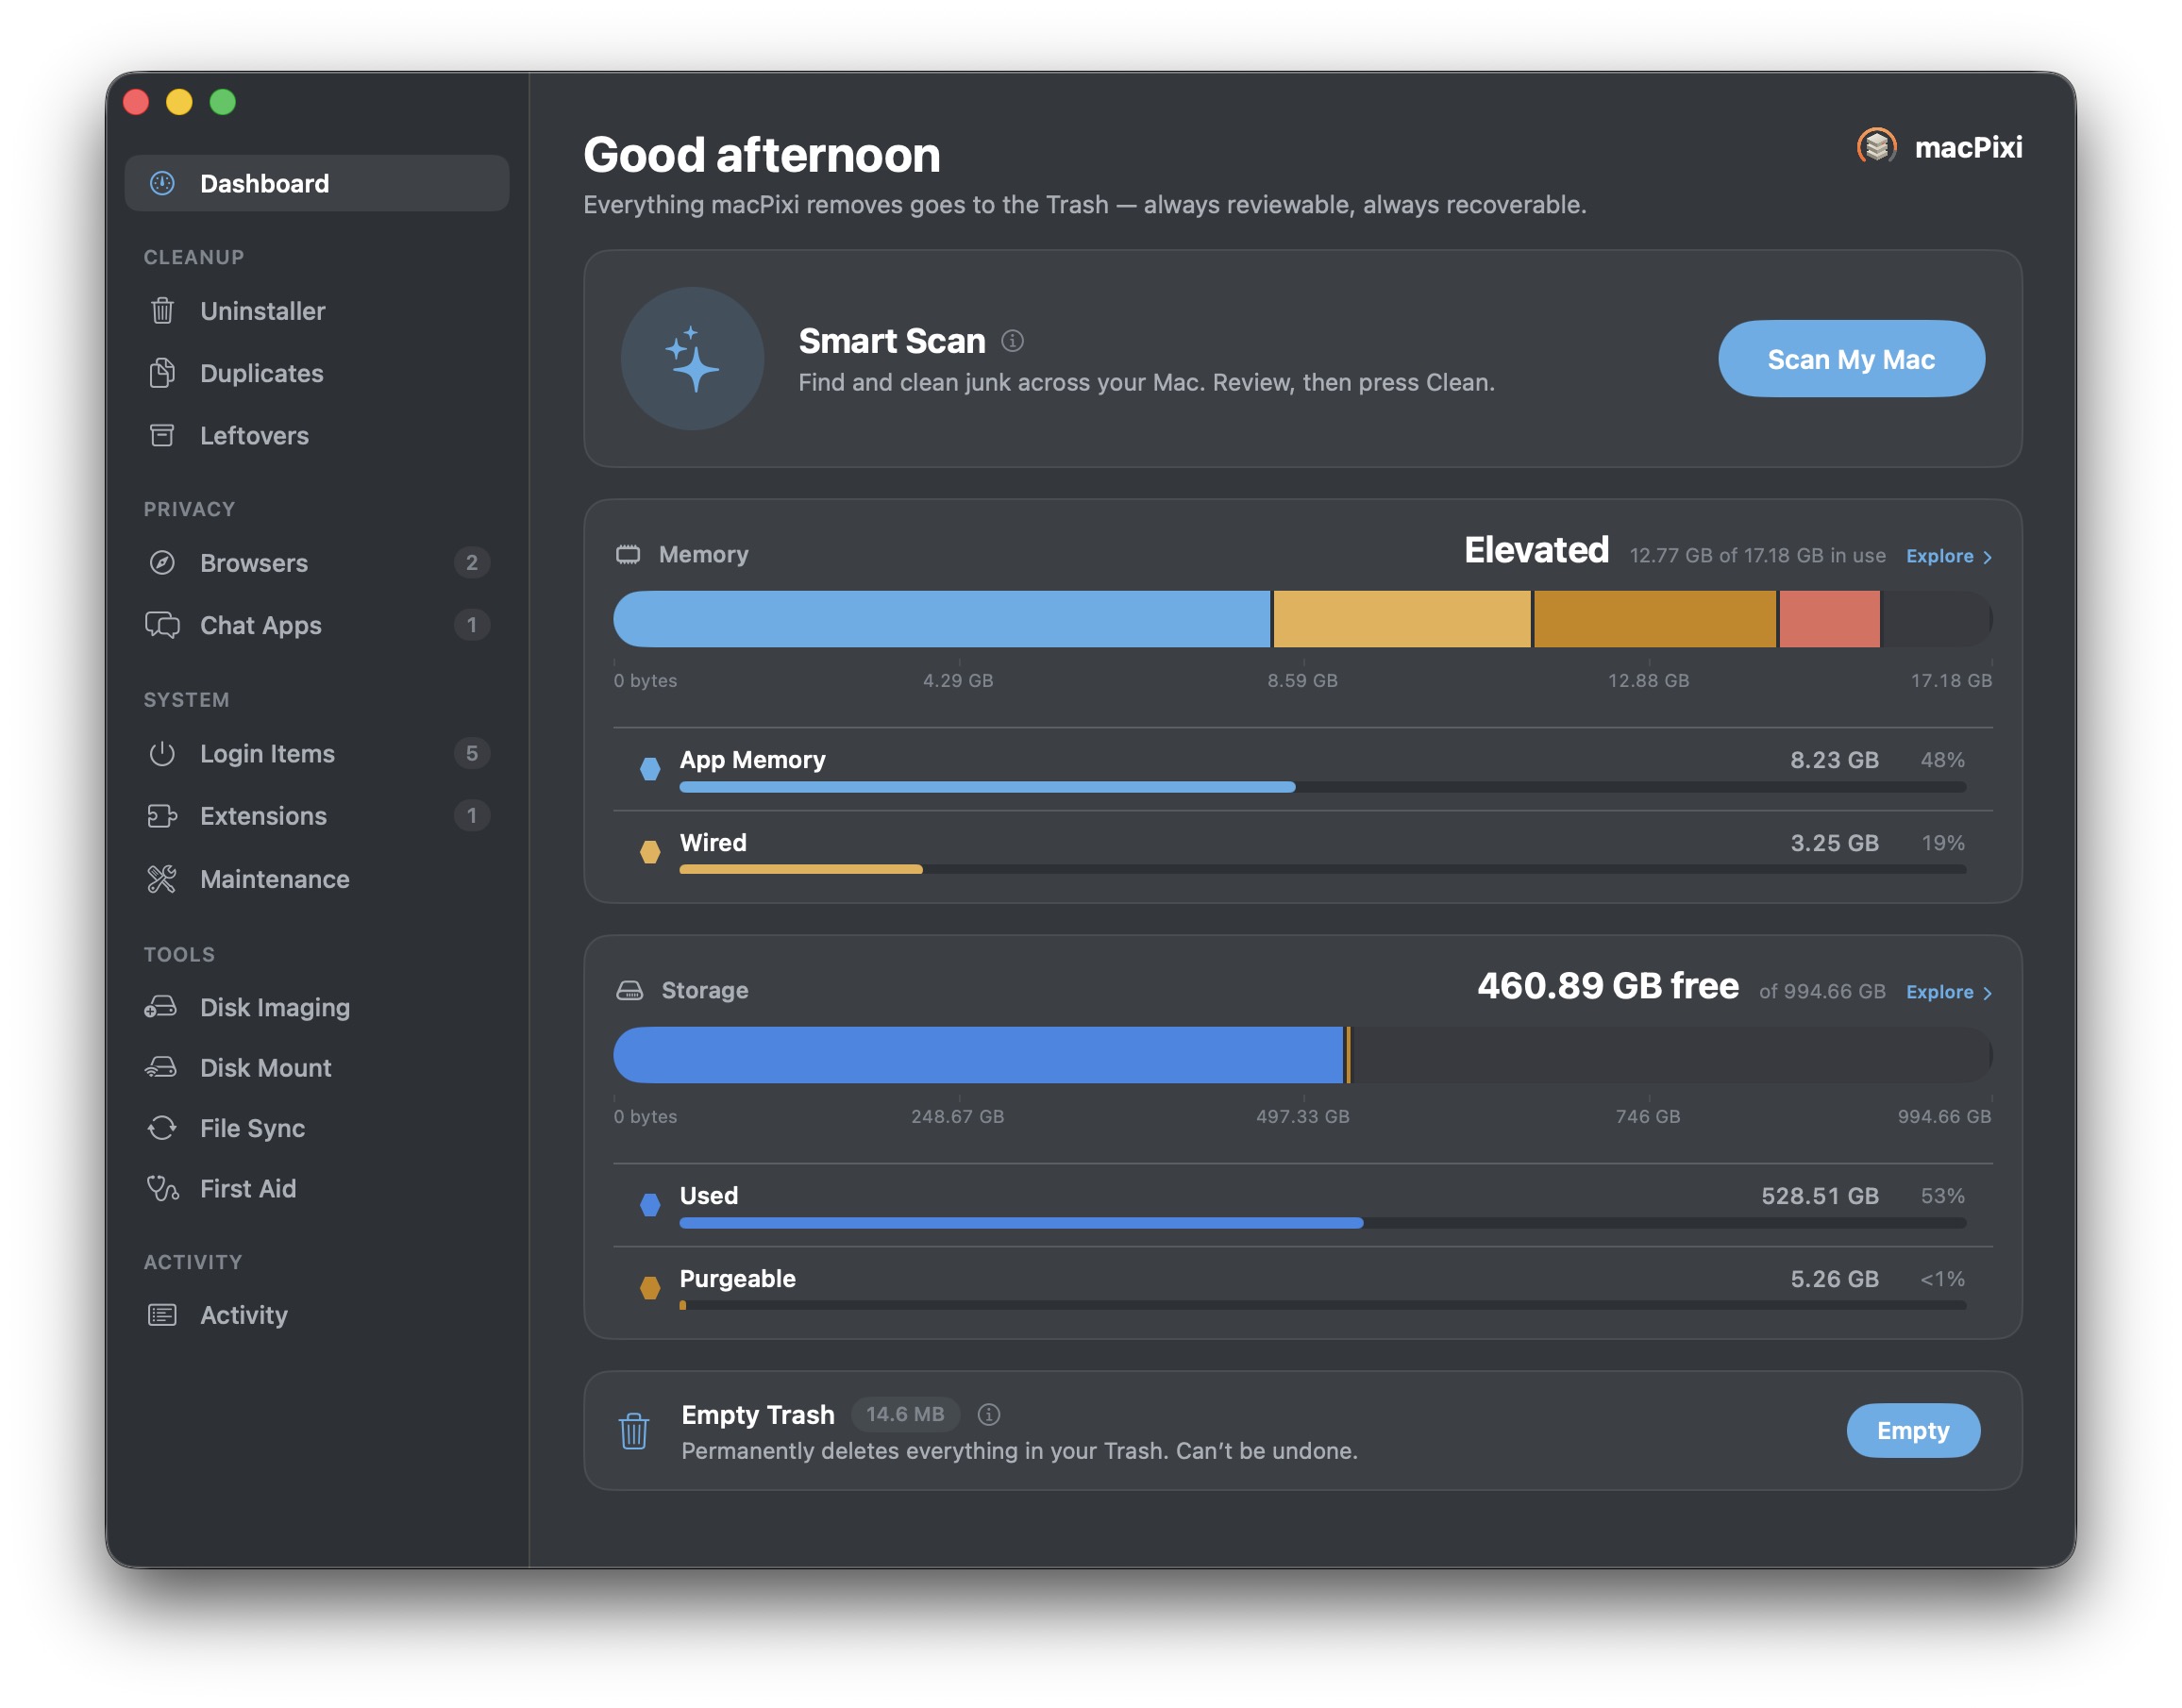The width and height of the screenshot is (2182, 1708).
Task: Click the App Memory progress bar
Action: click(x=1322, y=787)
